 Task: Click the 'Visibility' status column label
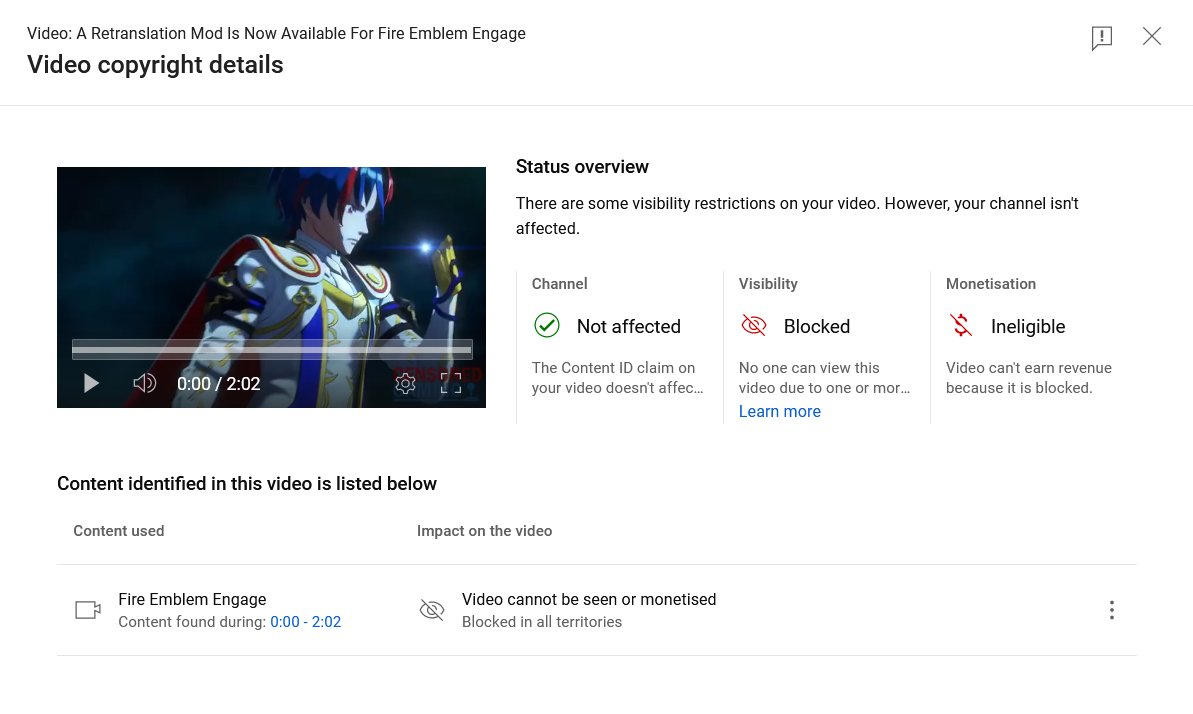click(x=768, y=284)
